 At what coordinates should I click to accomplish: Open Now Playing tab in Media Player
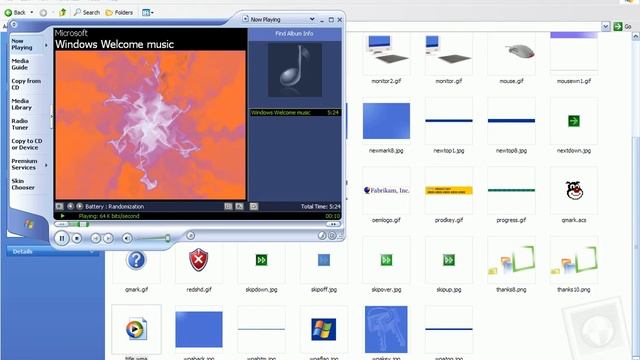[x=22, y=44]
